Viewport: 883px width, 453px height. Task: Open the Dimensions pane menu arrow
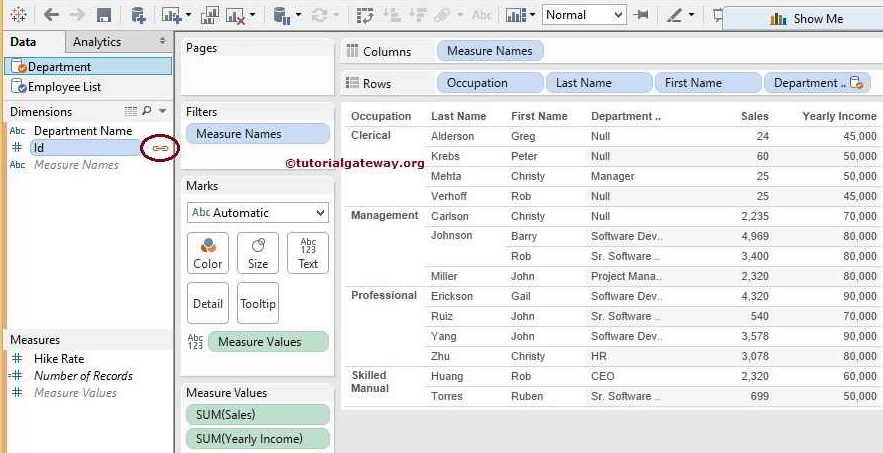pyautogui.click(x=163, y=111)
